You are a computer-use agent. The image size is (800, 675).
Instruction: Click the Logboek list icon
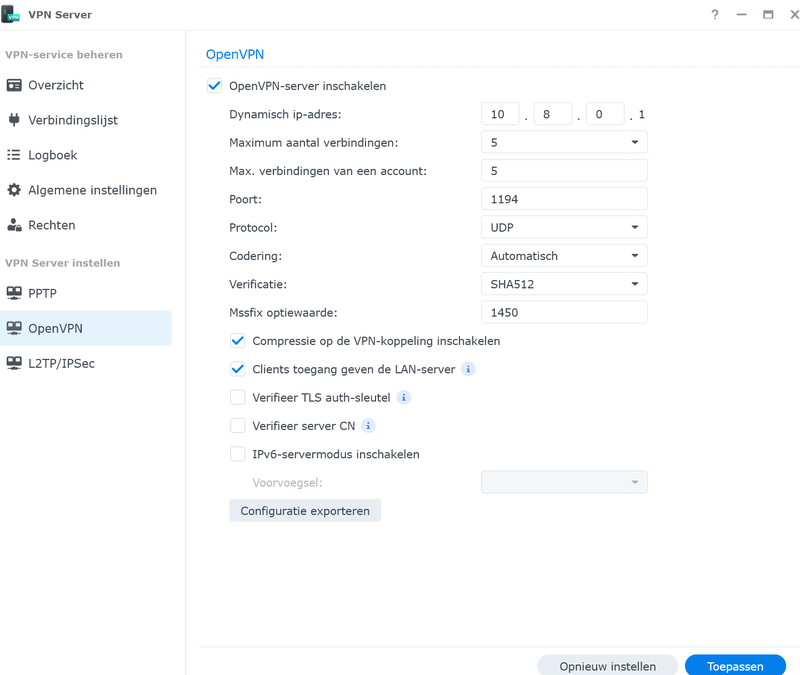pyautogui.click(x=14, y=155)
